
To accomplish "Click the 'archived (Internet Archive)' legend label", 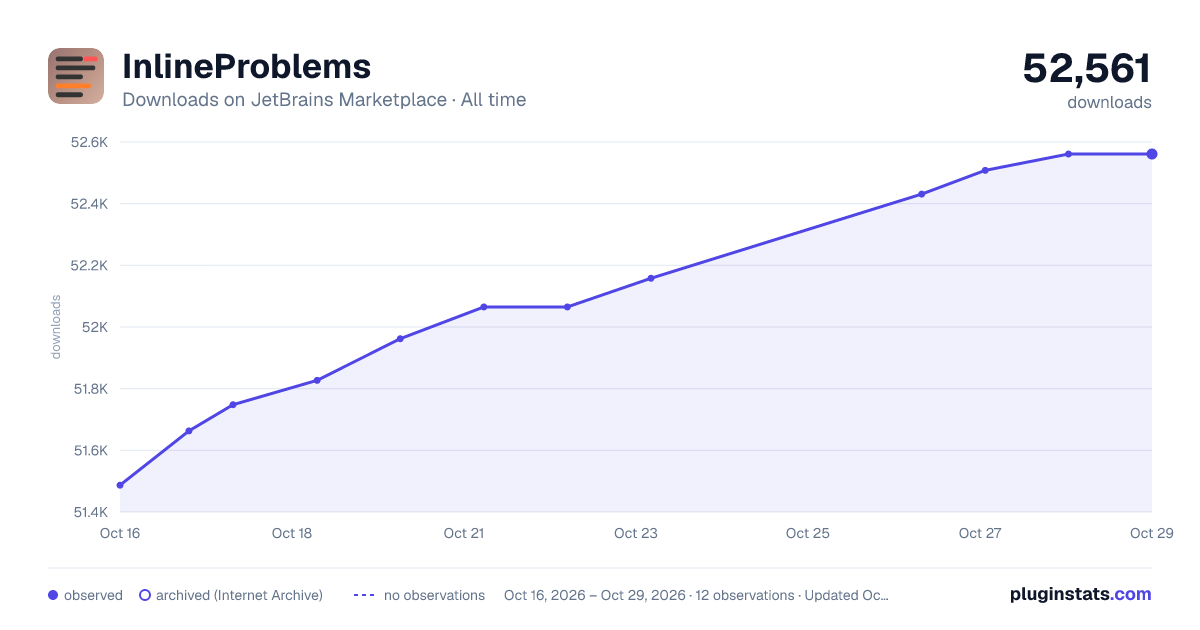I will [x=239, y=595].
